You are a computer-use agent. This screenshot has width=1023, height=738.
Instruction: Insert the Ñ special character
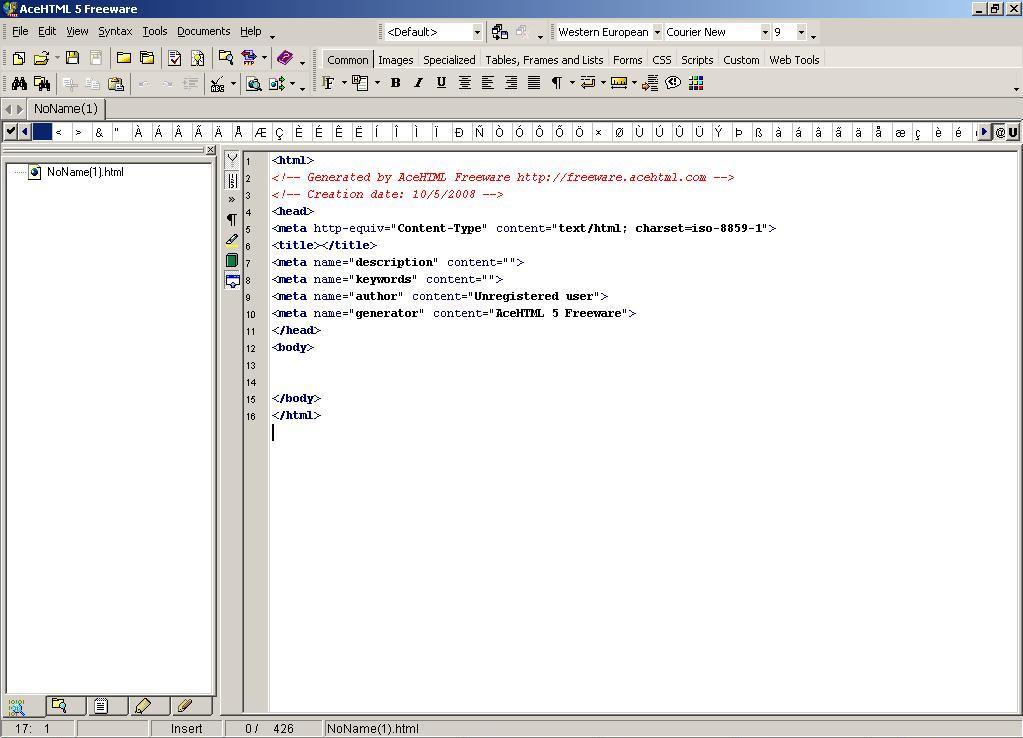pos(480,132)
